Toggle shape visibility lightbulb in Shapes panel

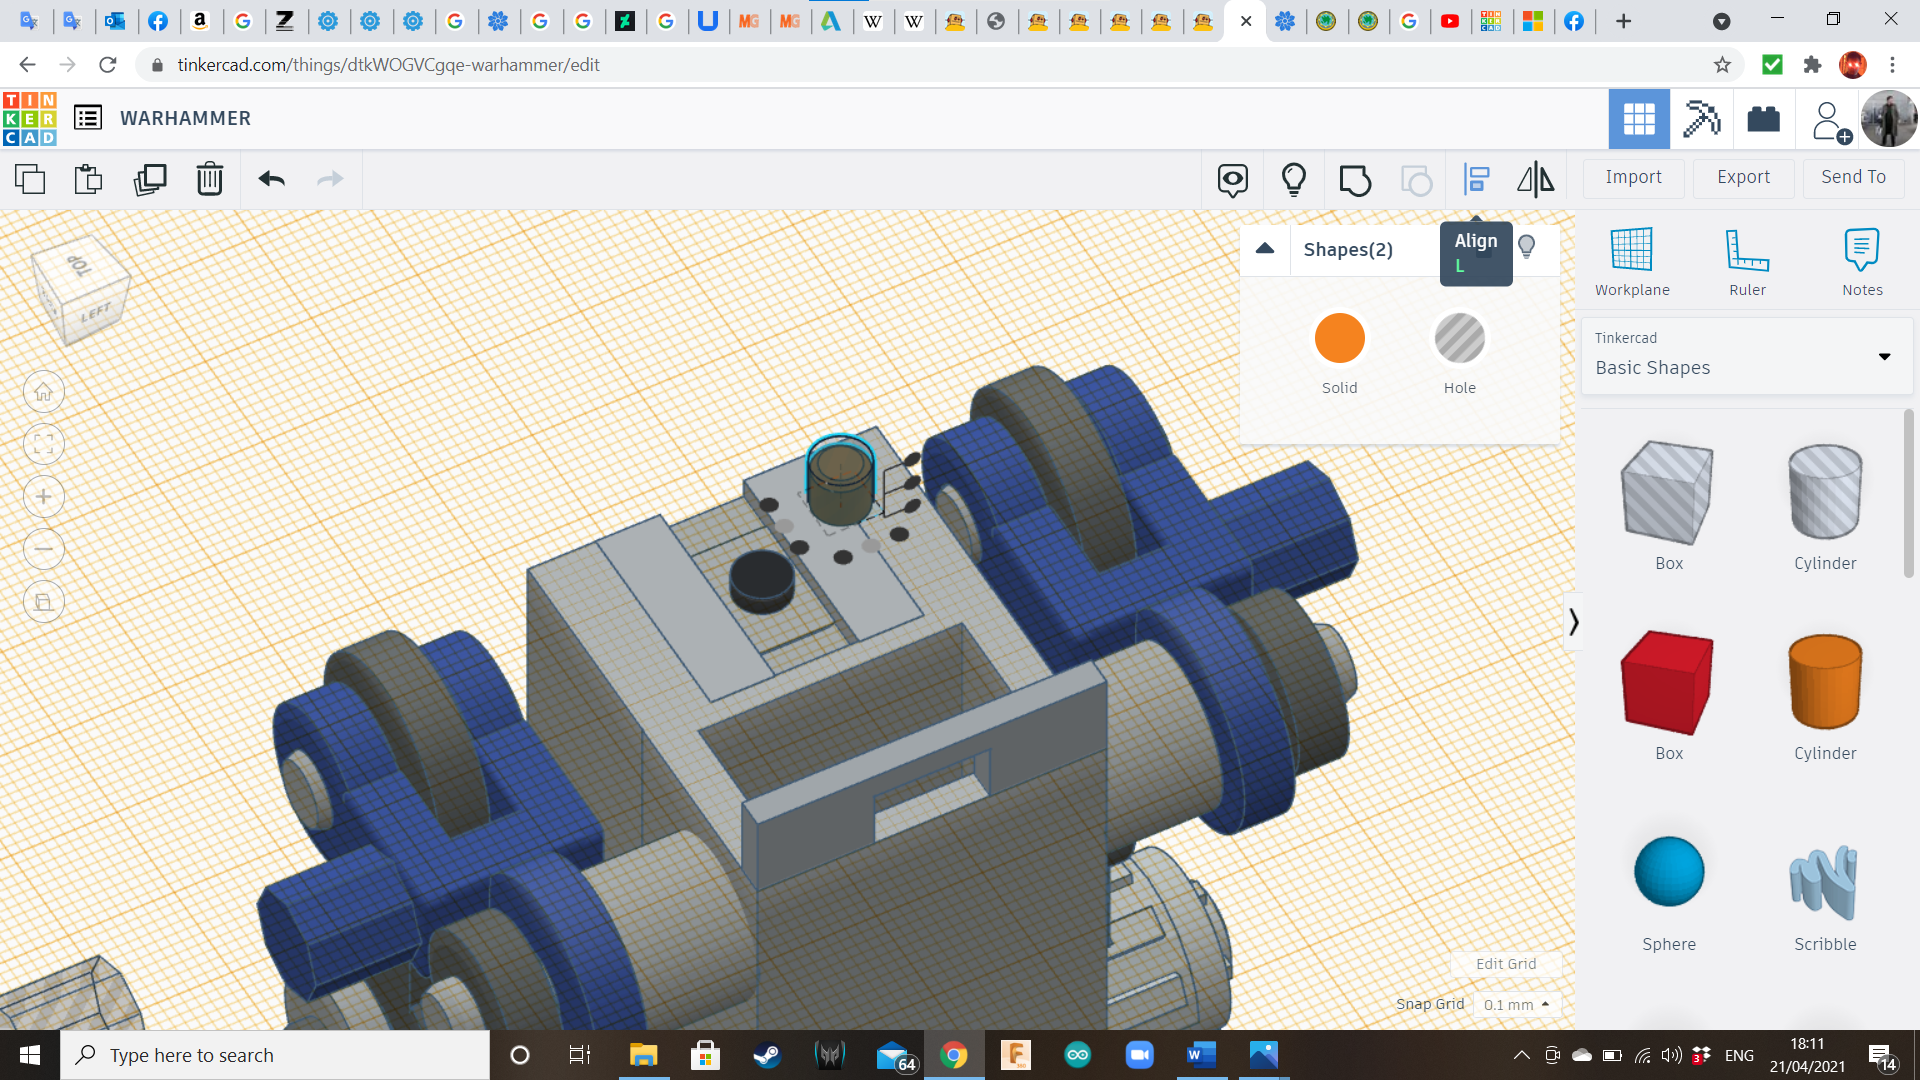(1526, 247)
